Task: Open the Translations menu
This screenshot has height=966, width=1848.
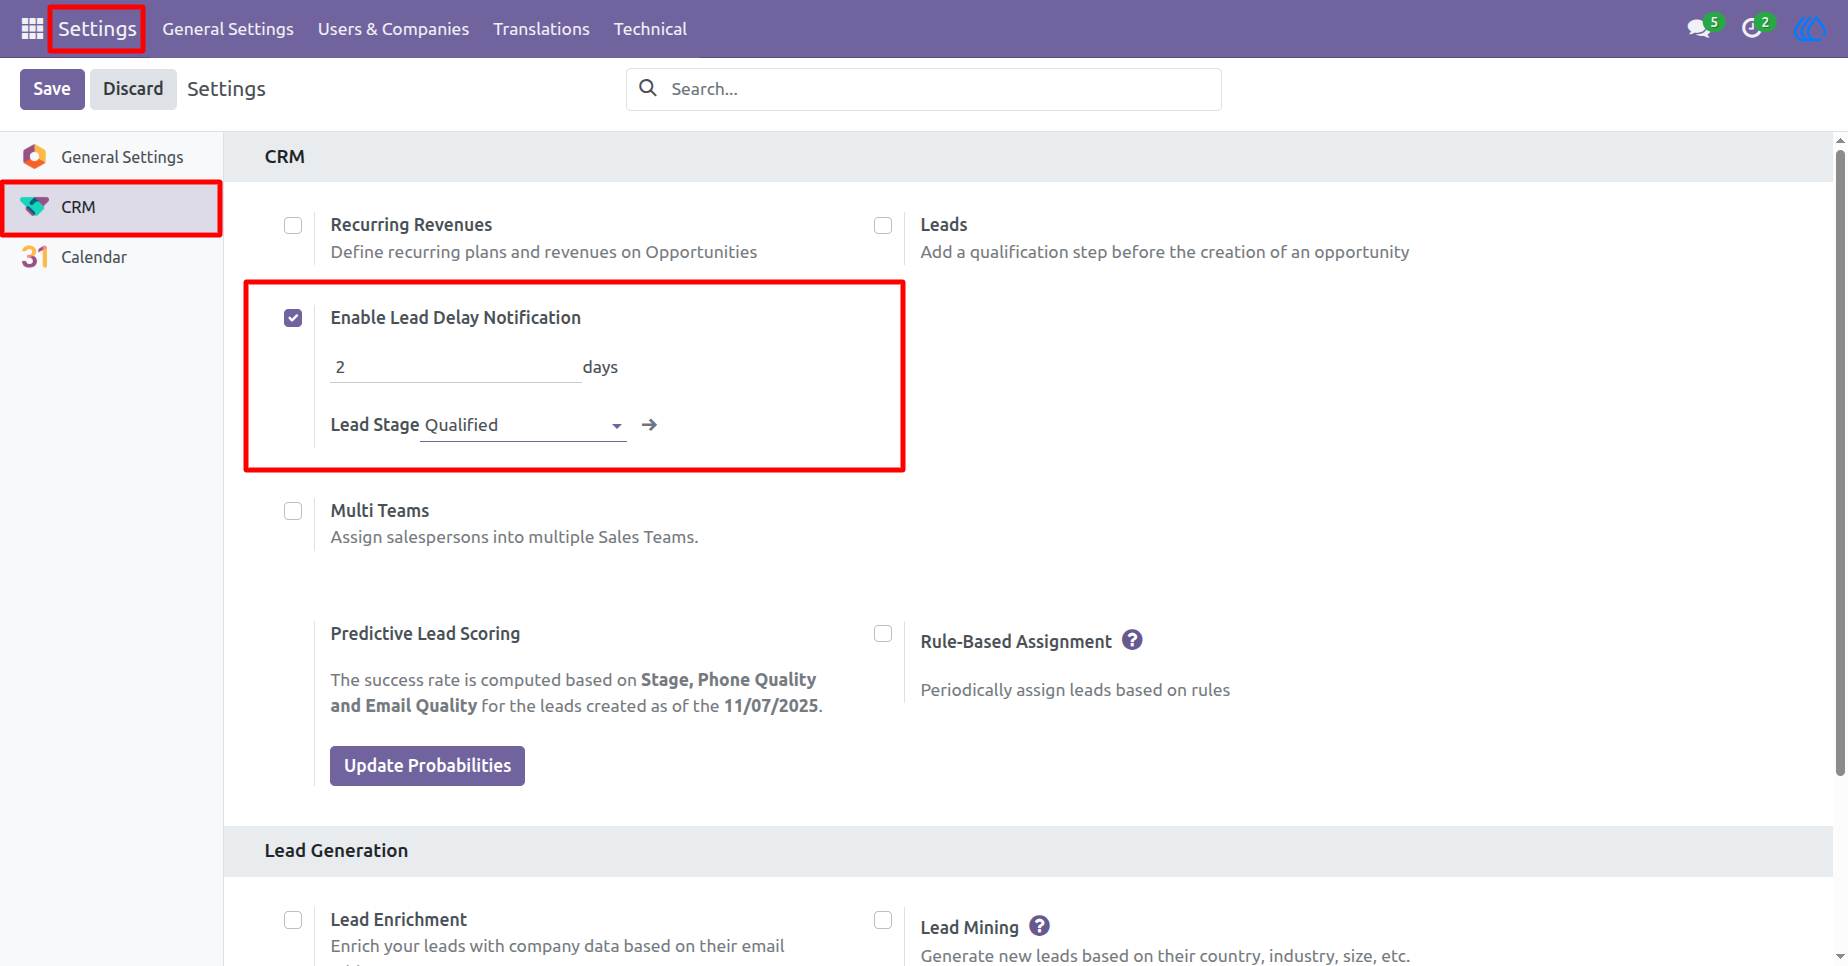Action: [x=541, y=29]
